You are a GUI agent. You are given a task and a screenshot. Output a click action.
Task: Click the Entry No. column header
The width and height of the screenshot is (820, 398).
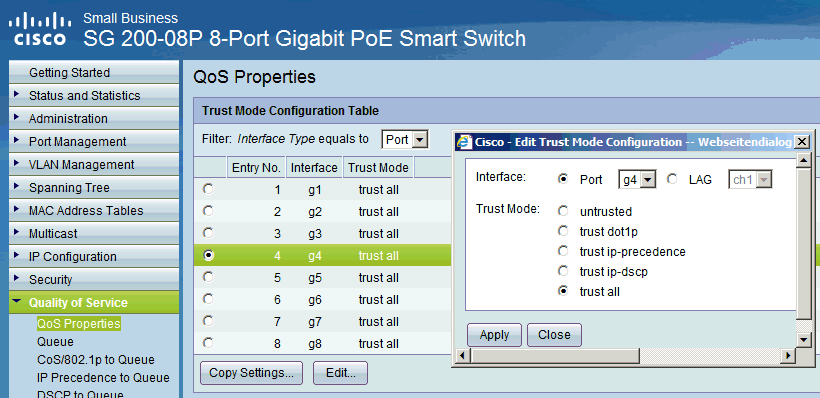tap(256, 168)
